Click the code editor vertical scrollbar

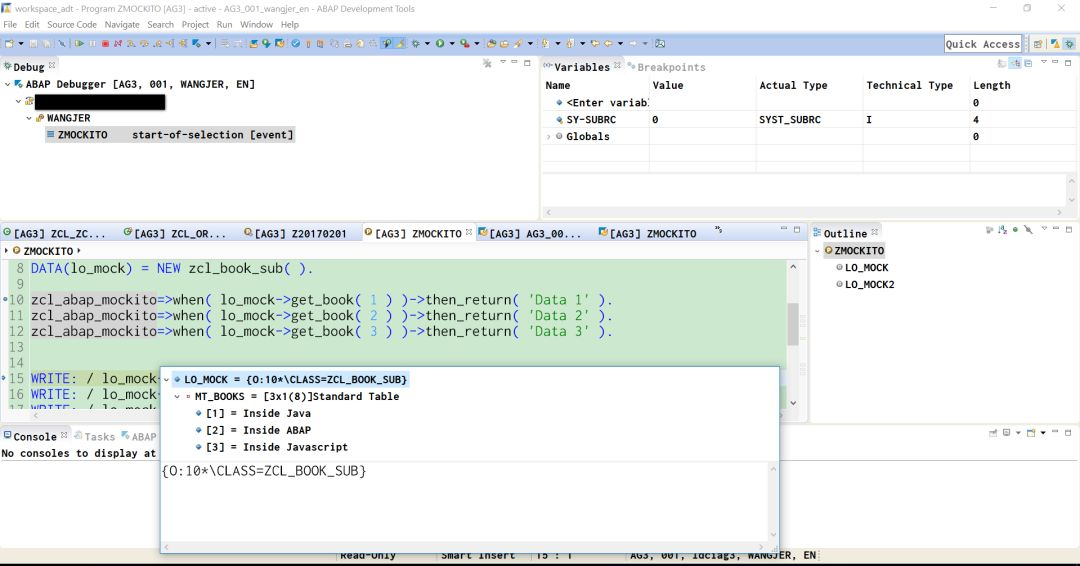(x=794, y=323)
